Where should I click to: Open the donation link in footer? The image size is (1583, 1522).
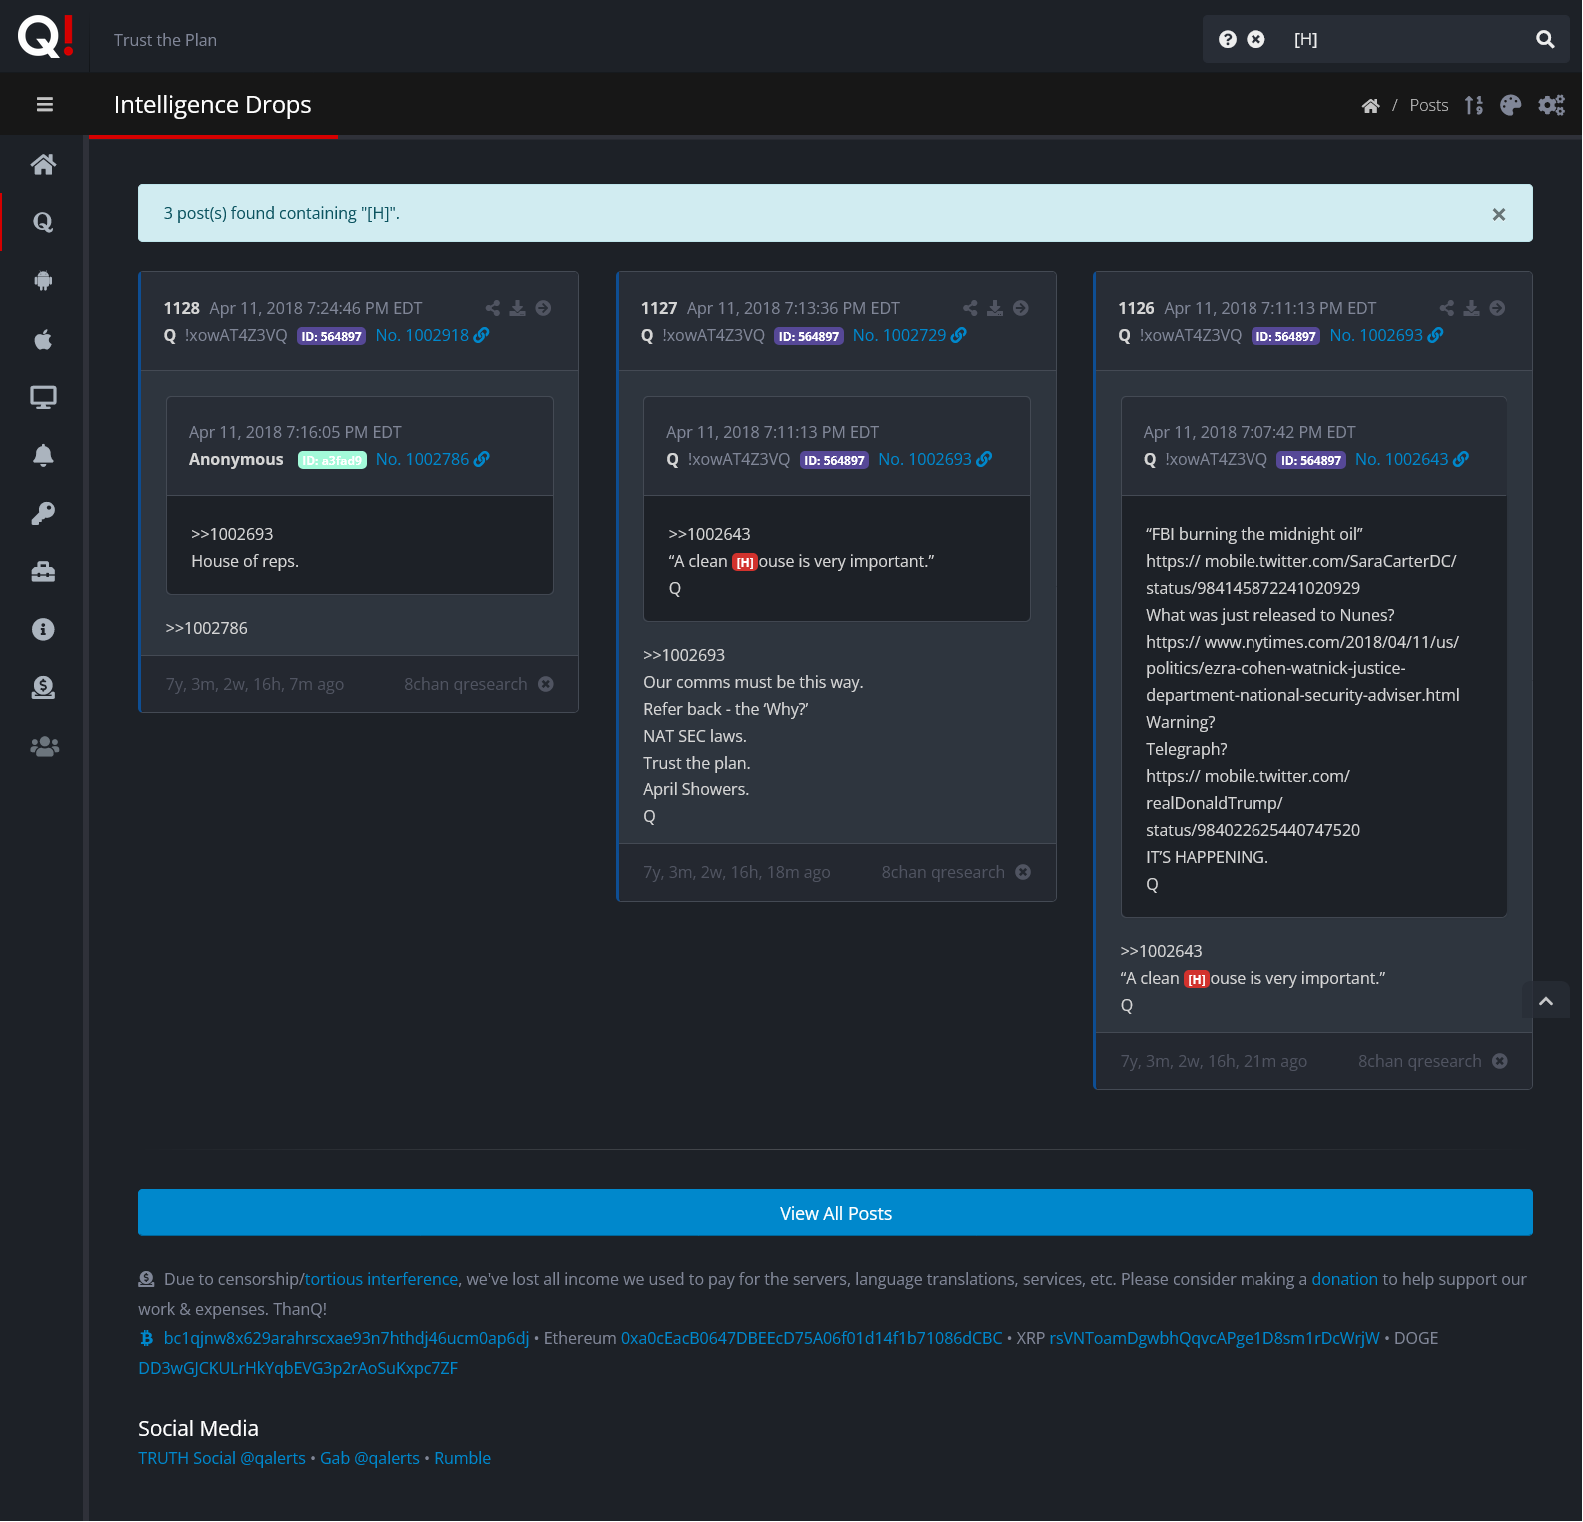(x=1344, y=1279)
